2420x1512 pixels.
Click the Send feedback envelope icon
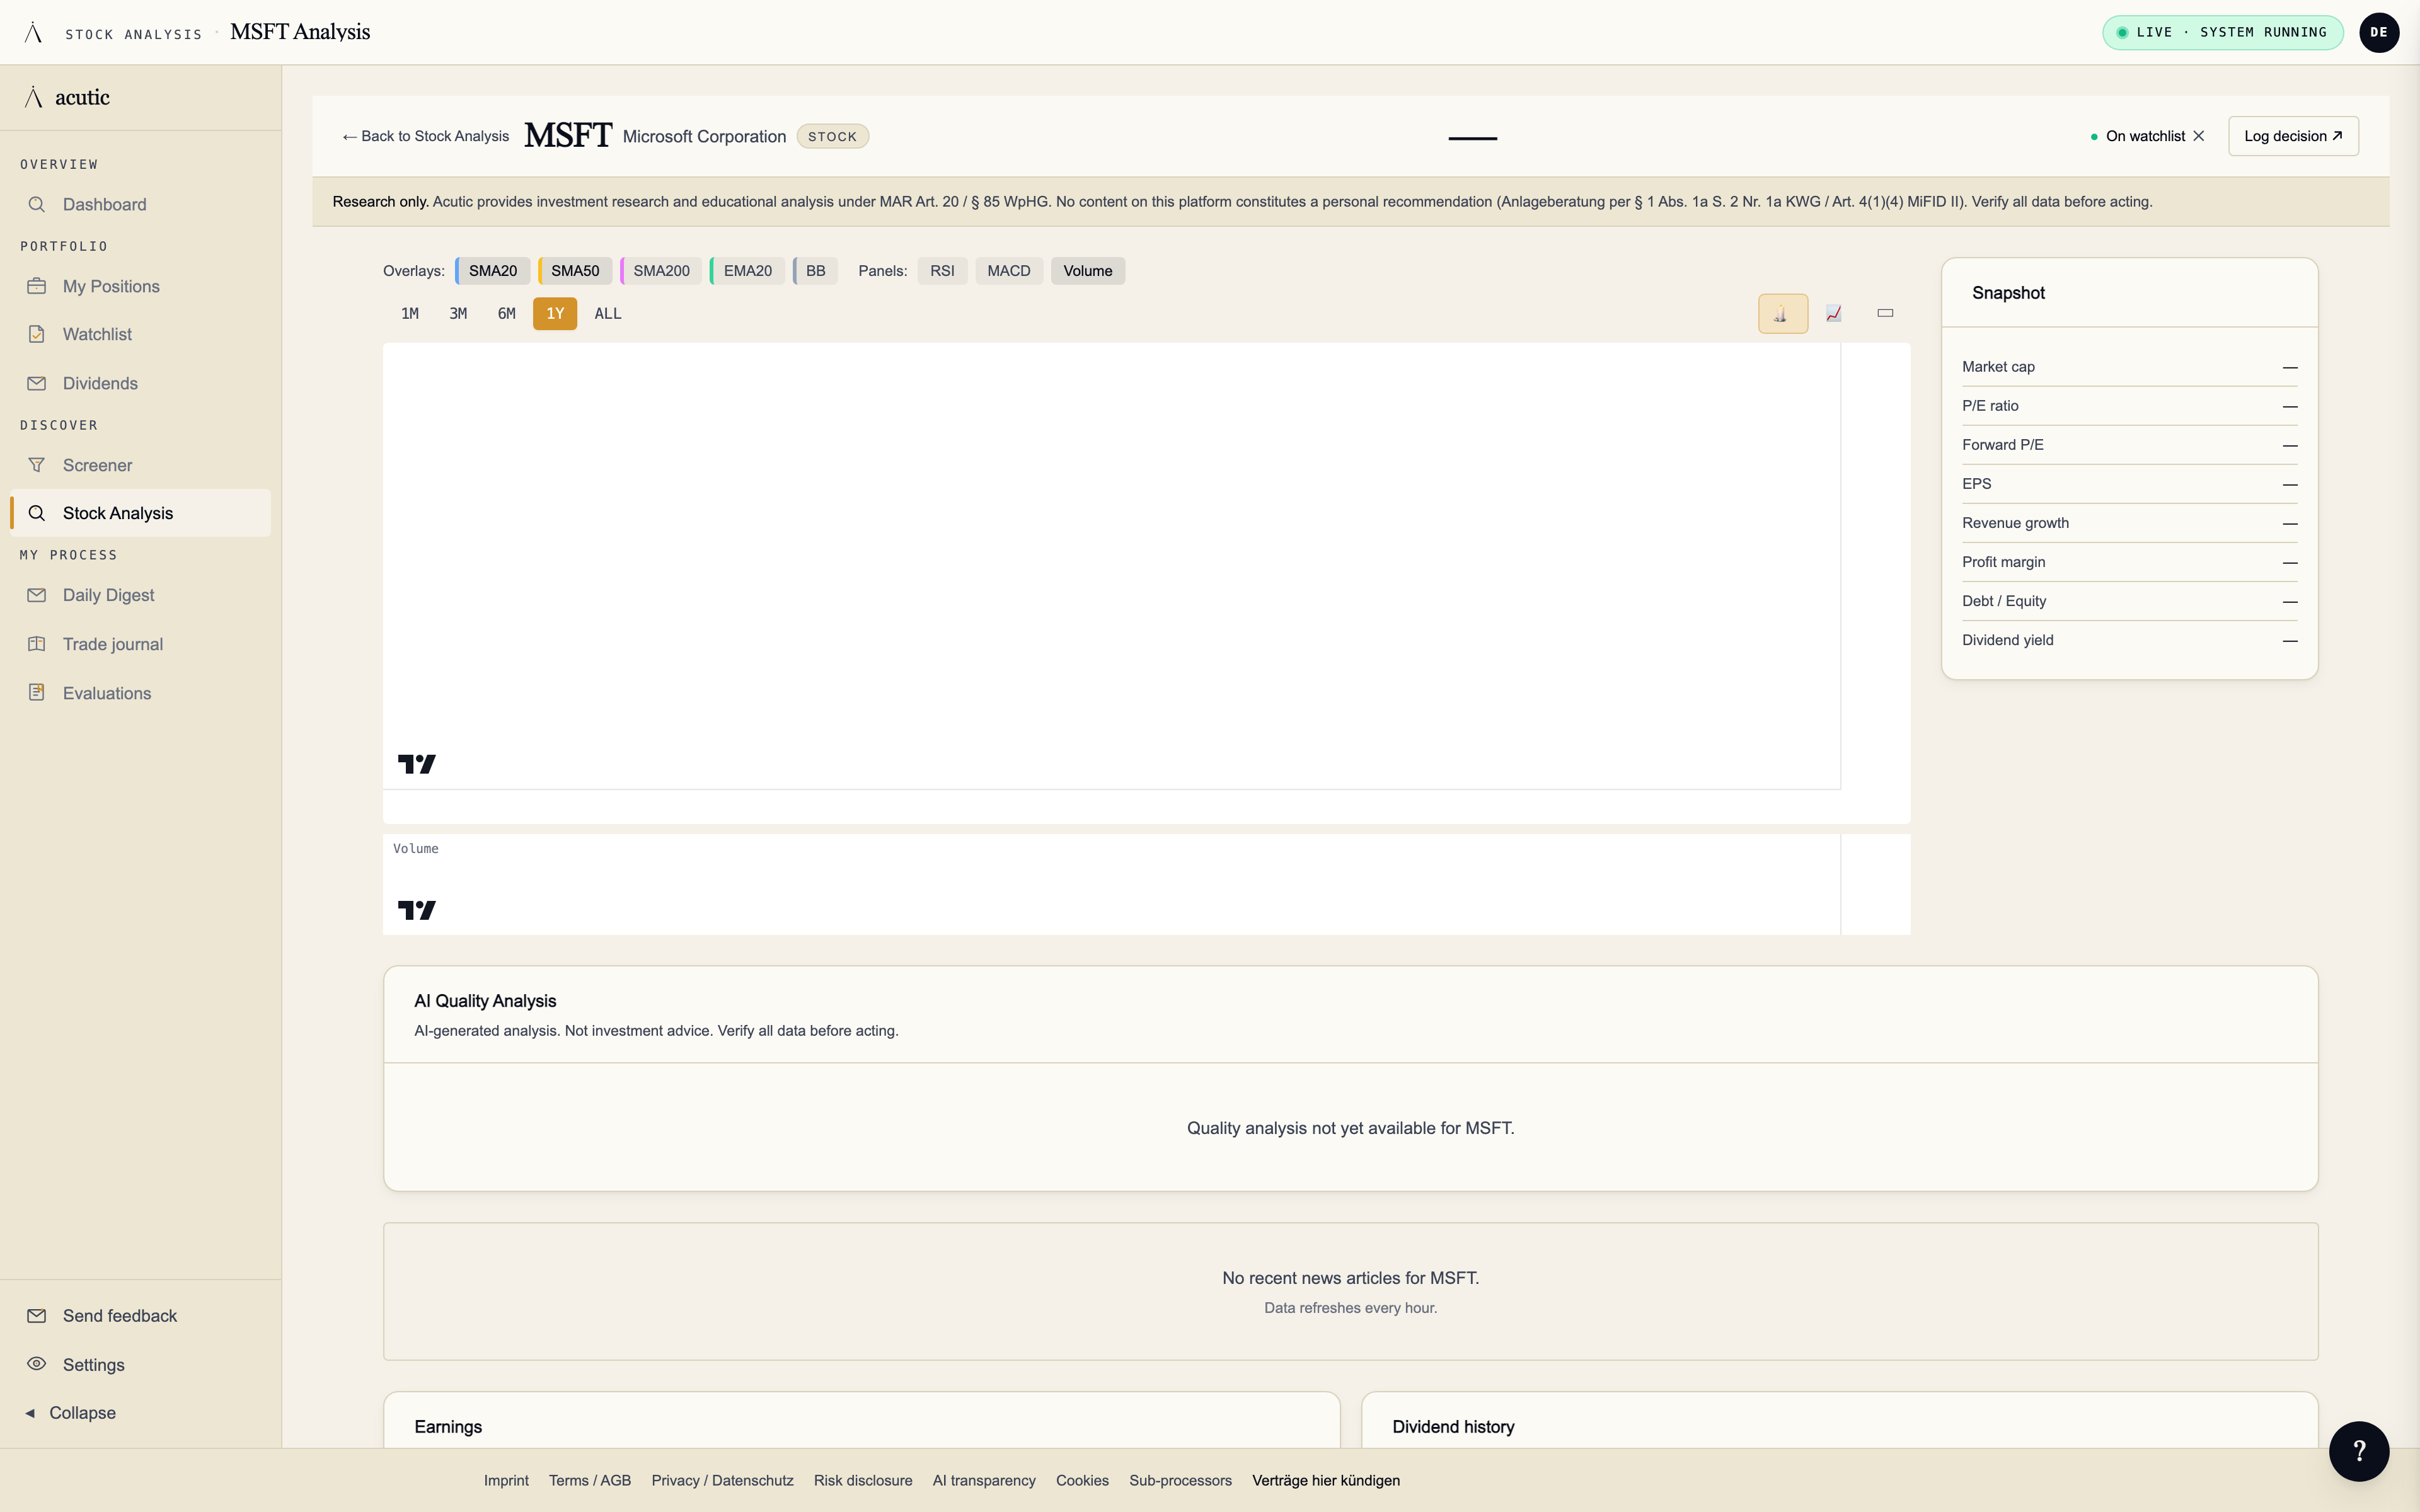[37, 1315]
